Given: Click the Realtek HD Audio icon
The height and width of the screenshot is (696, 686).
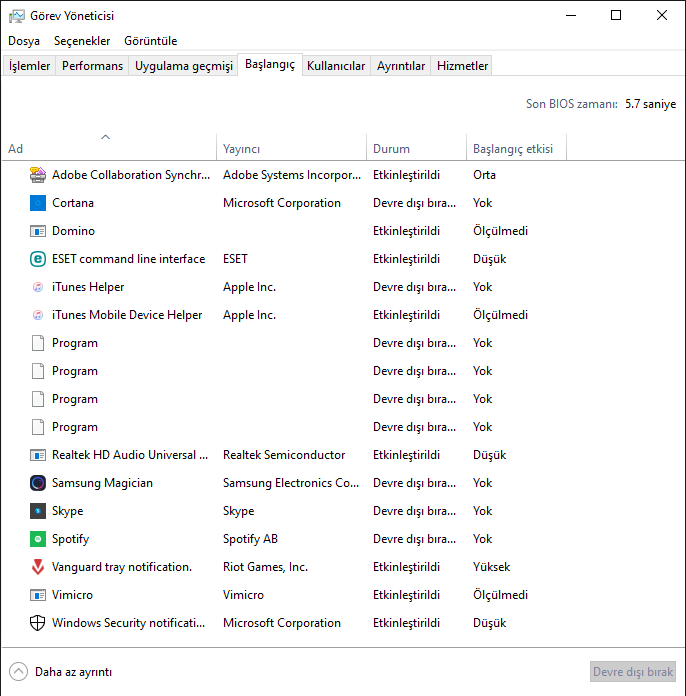Looking at the screenshot, I should [38, 455].
